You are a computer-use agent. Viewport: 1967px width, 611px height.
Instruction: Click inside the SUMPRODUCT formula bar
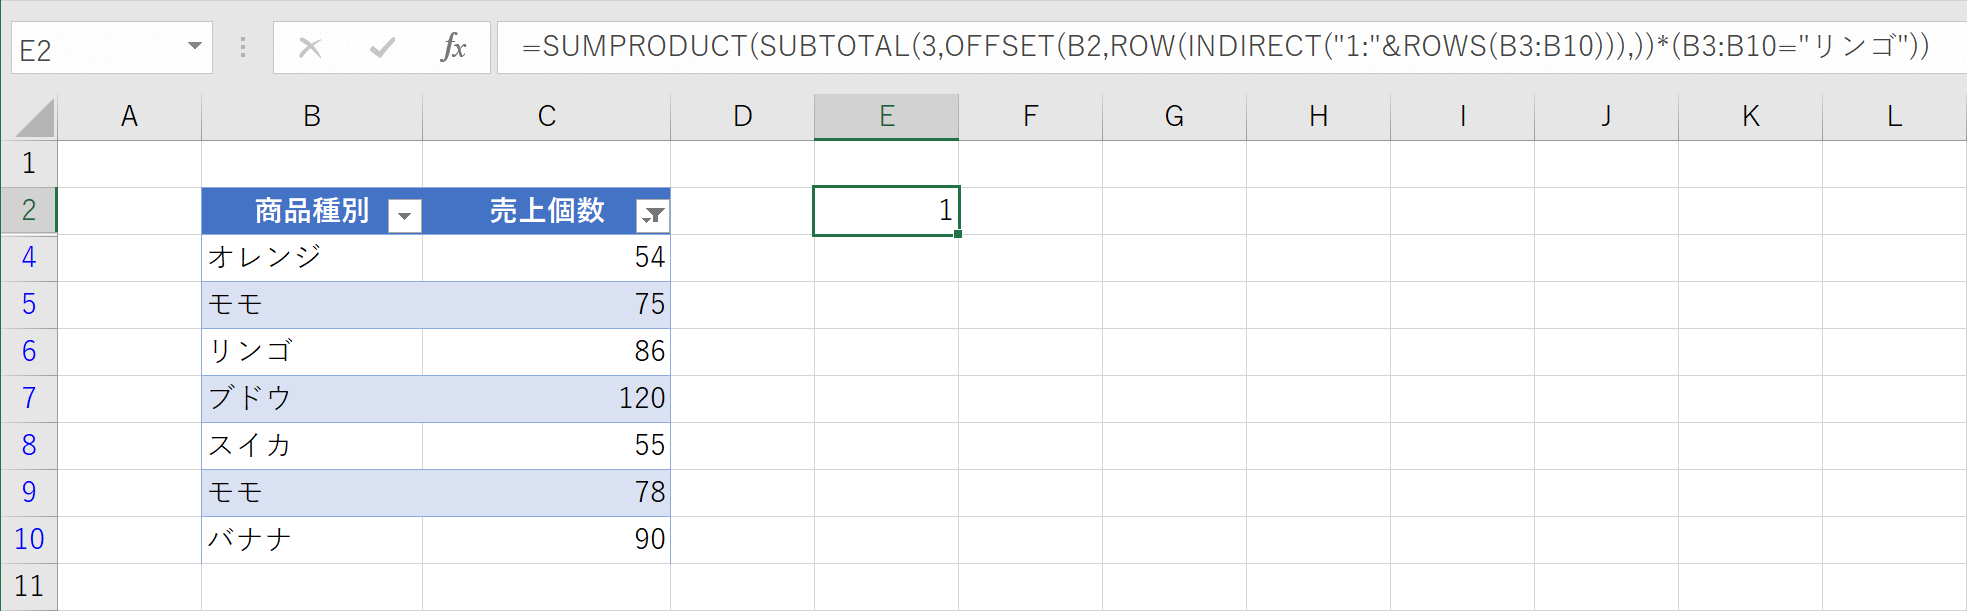point(1200,47)
